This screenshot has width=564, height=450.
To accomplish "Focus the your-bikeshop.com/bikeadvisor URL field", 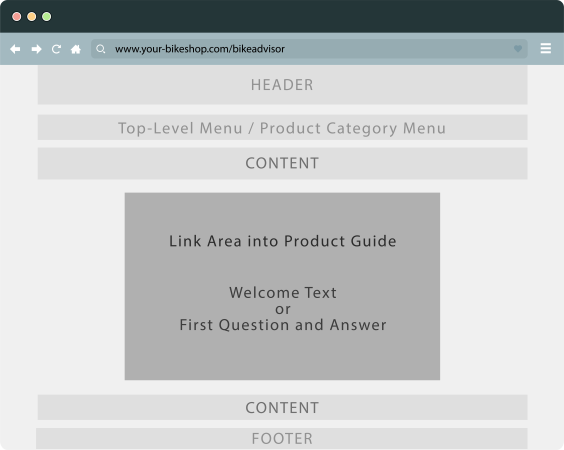I will pos(309,49).
